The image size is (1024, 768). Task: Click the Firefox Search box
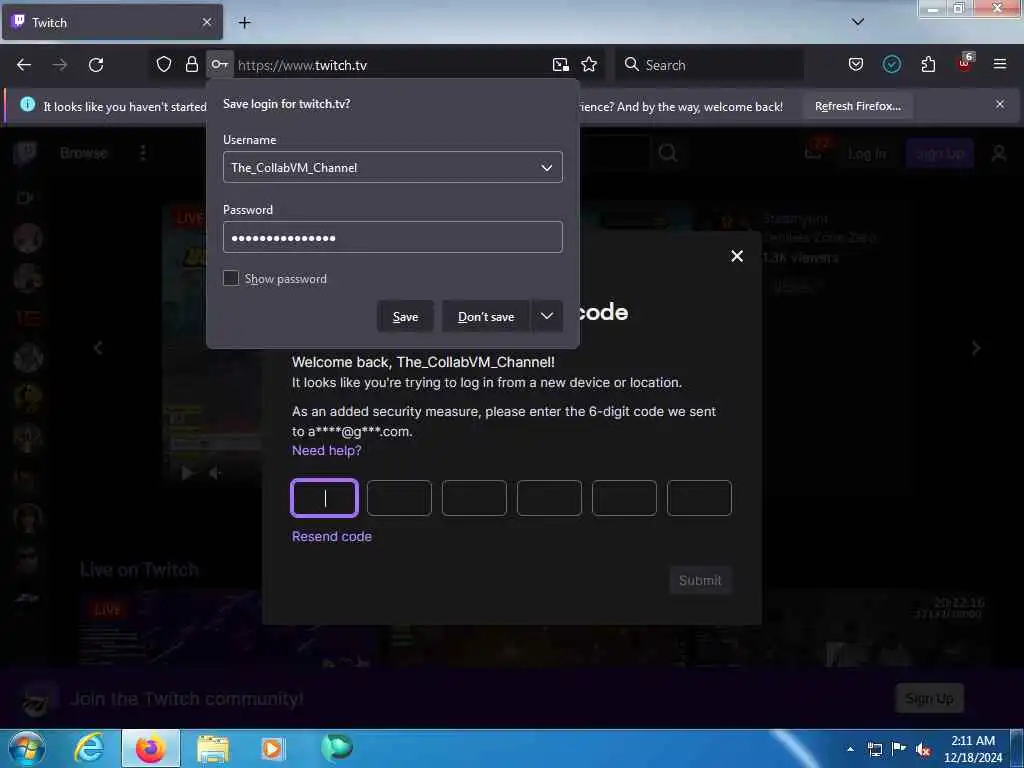709,65
